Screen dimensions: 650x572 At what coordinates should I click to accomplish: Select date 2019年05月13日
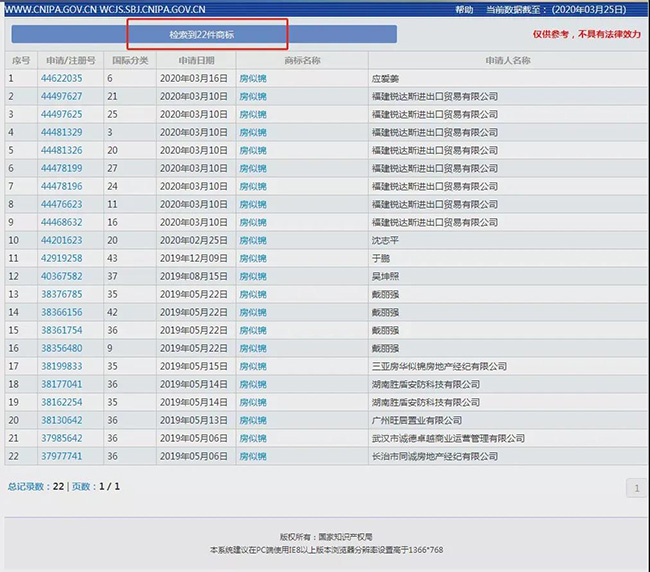click(x=194, y=420)
